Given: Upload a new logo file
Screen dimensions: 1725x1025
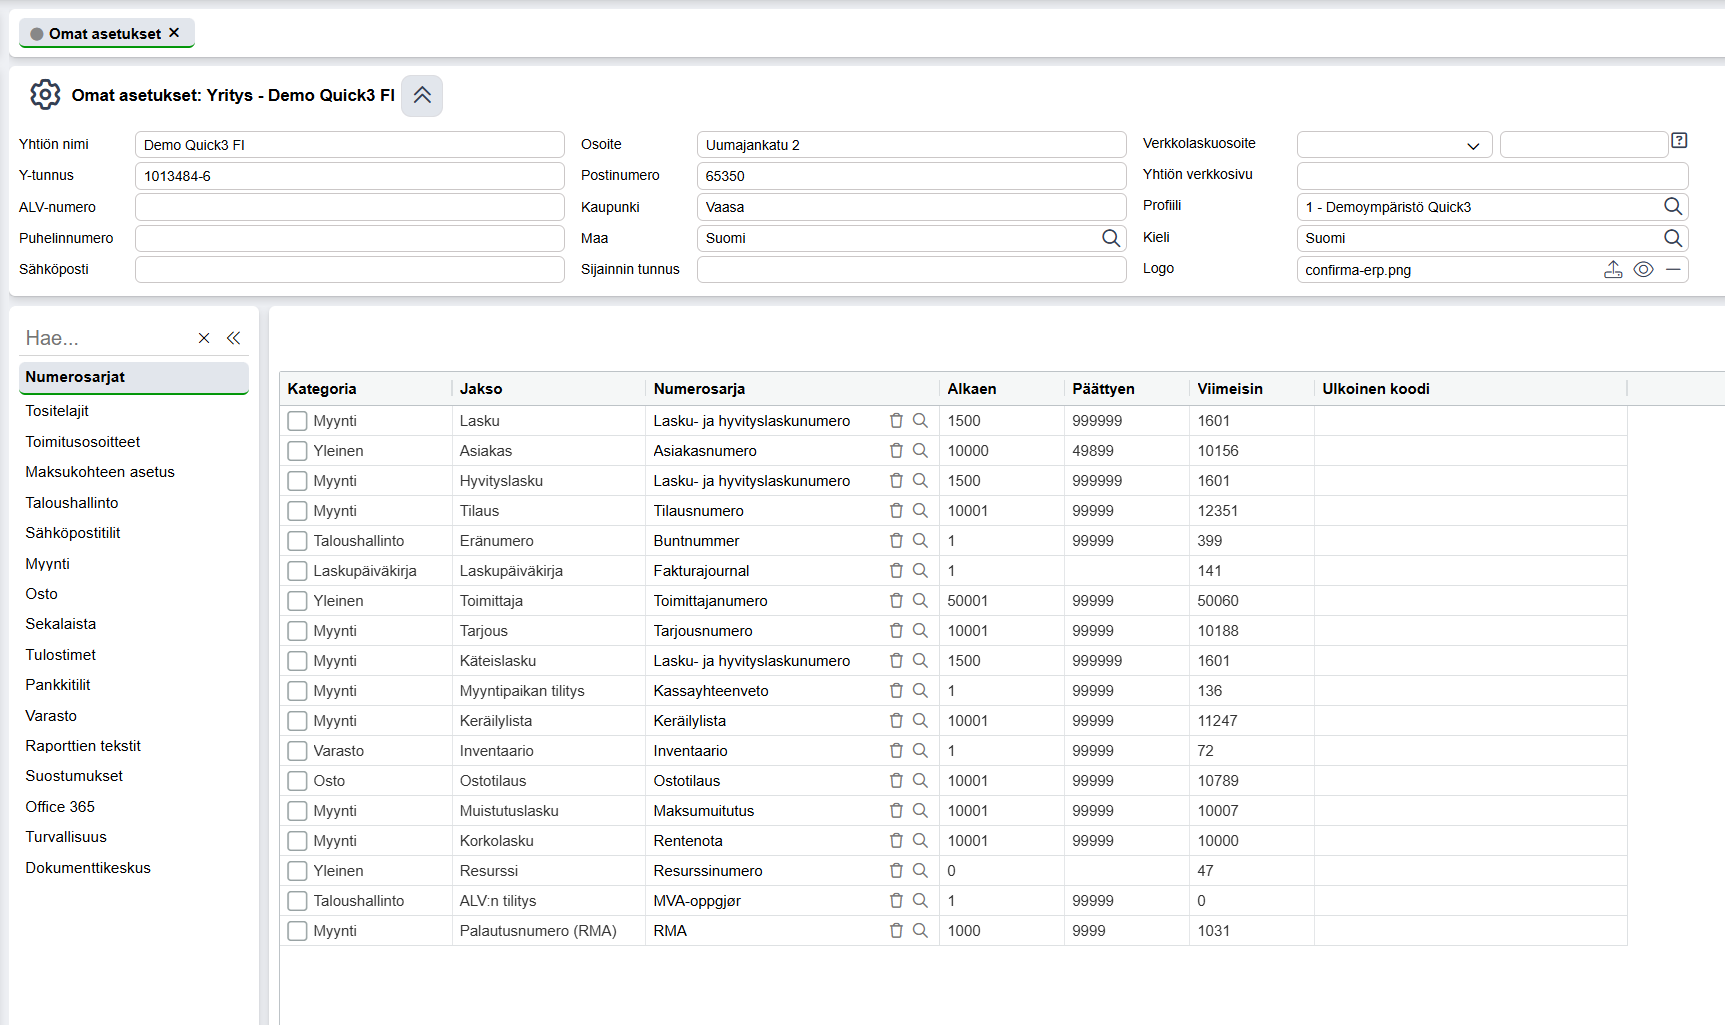Looking at the screenshot, I should (1613, 270).
